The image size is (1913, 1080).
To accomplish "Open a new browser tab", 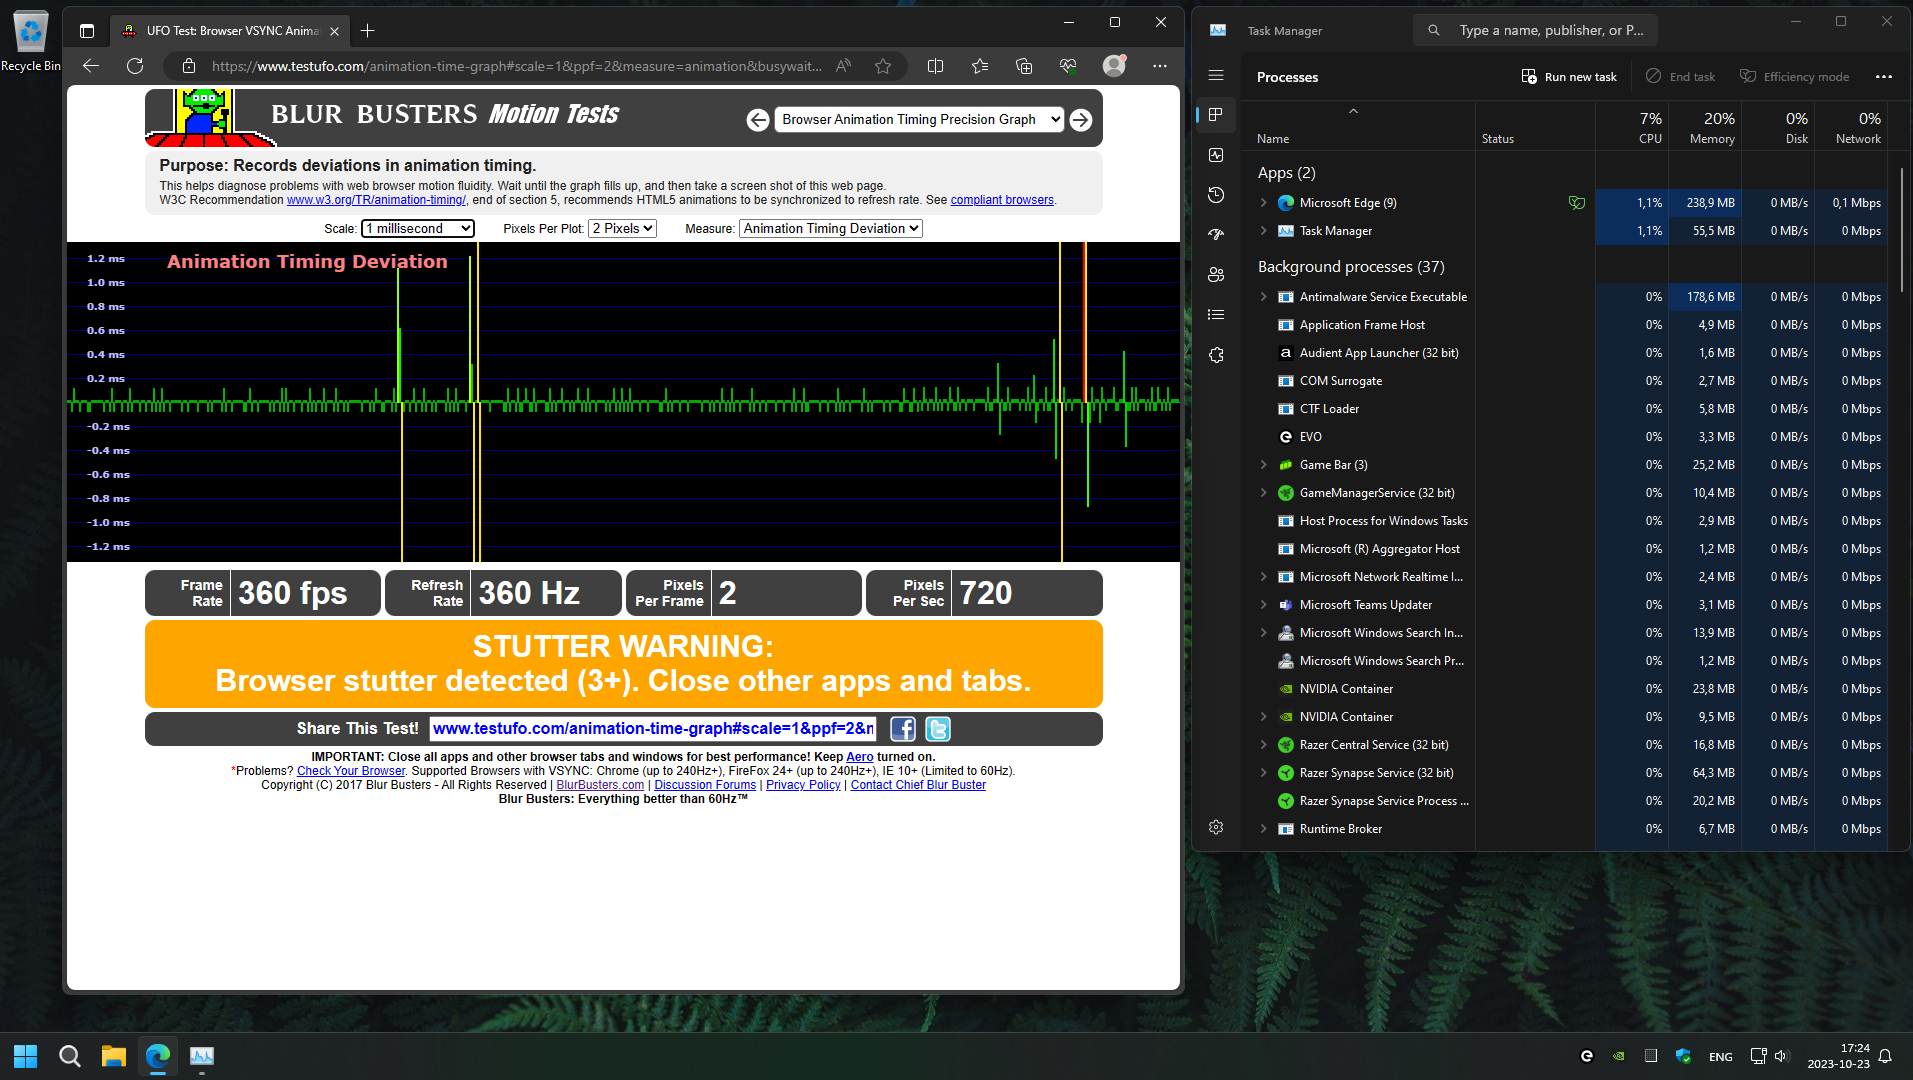I will [367, 31].
